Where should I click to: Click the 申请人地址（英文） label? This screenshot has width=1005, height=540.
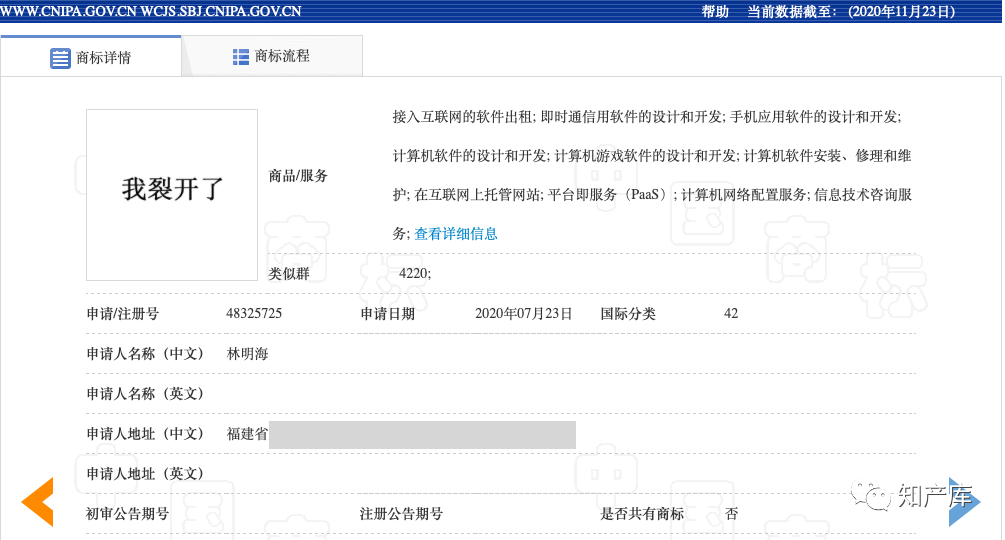coord(145,473)
